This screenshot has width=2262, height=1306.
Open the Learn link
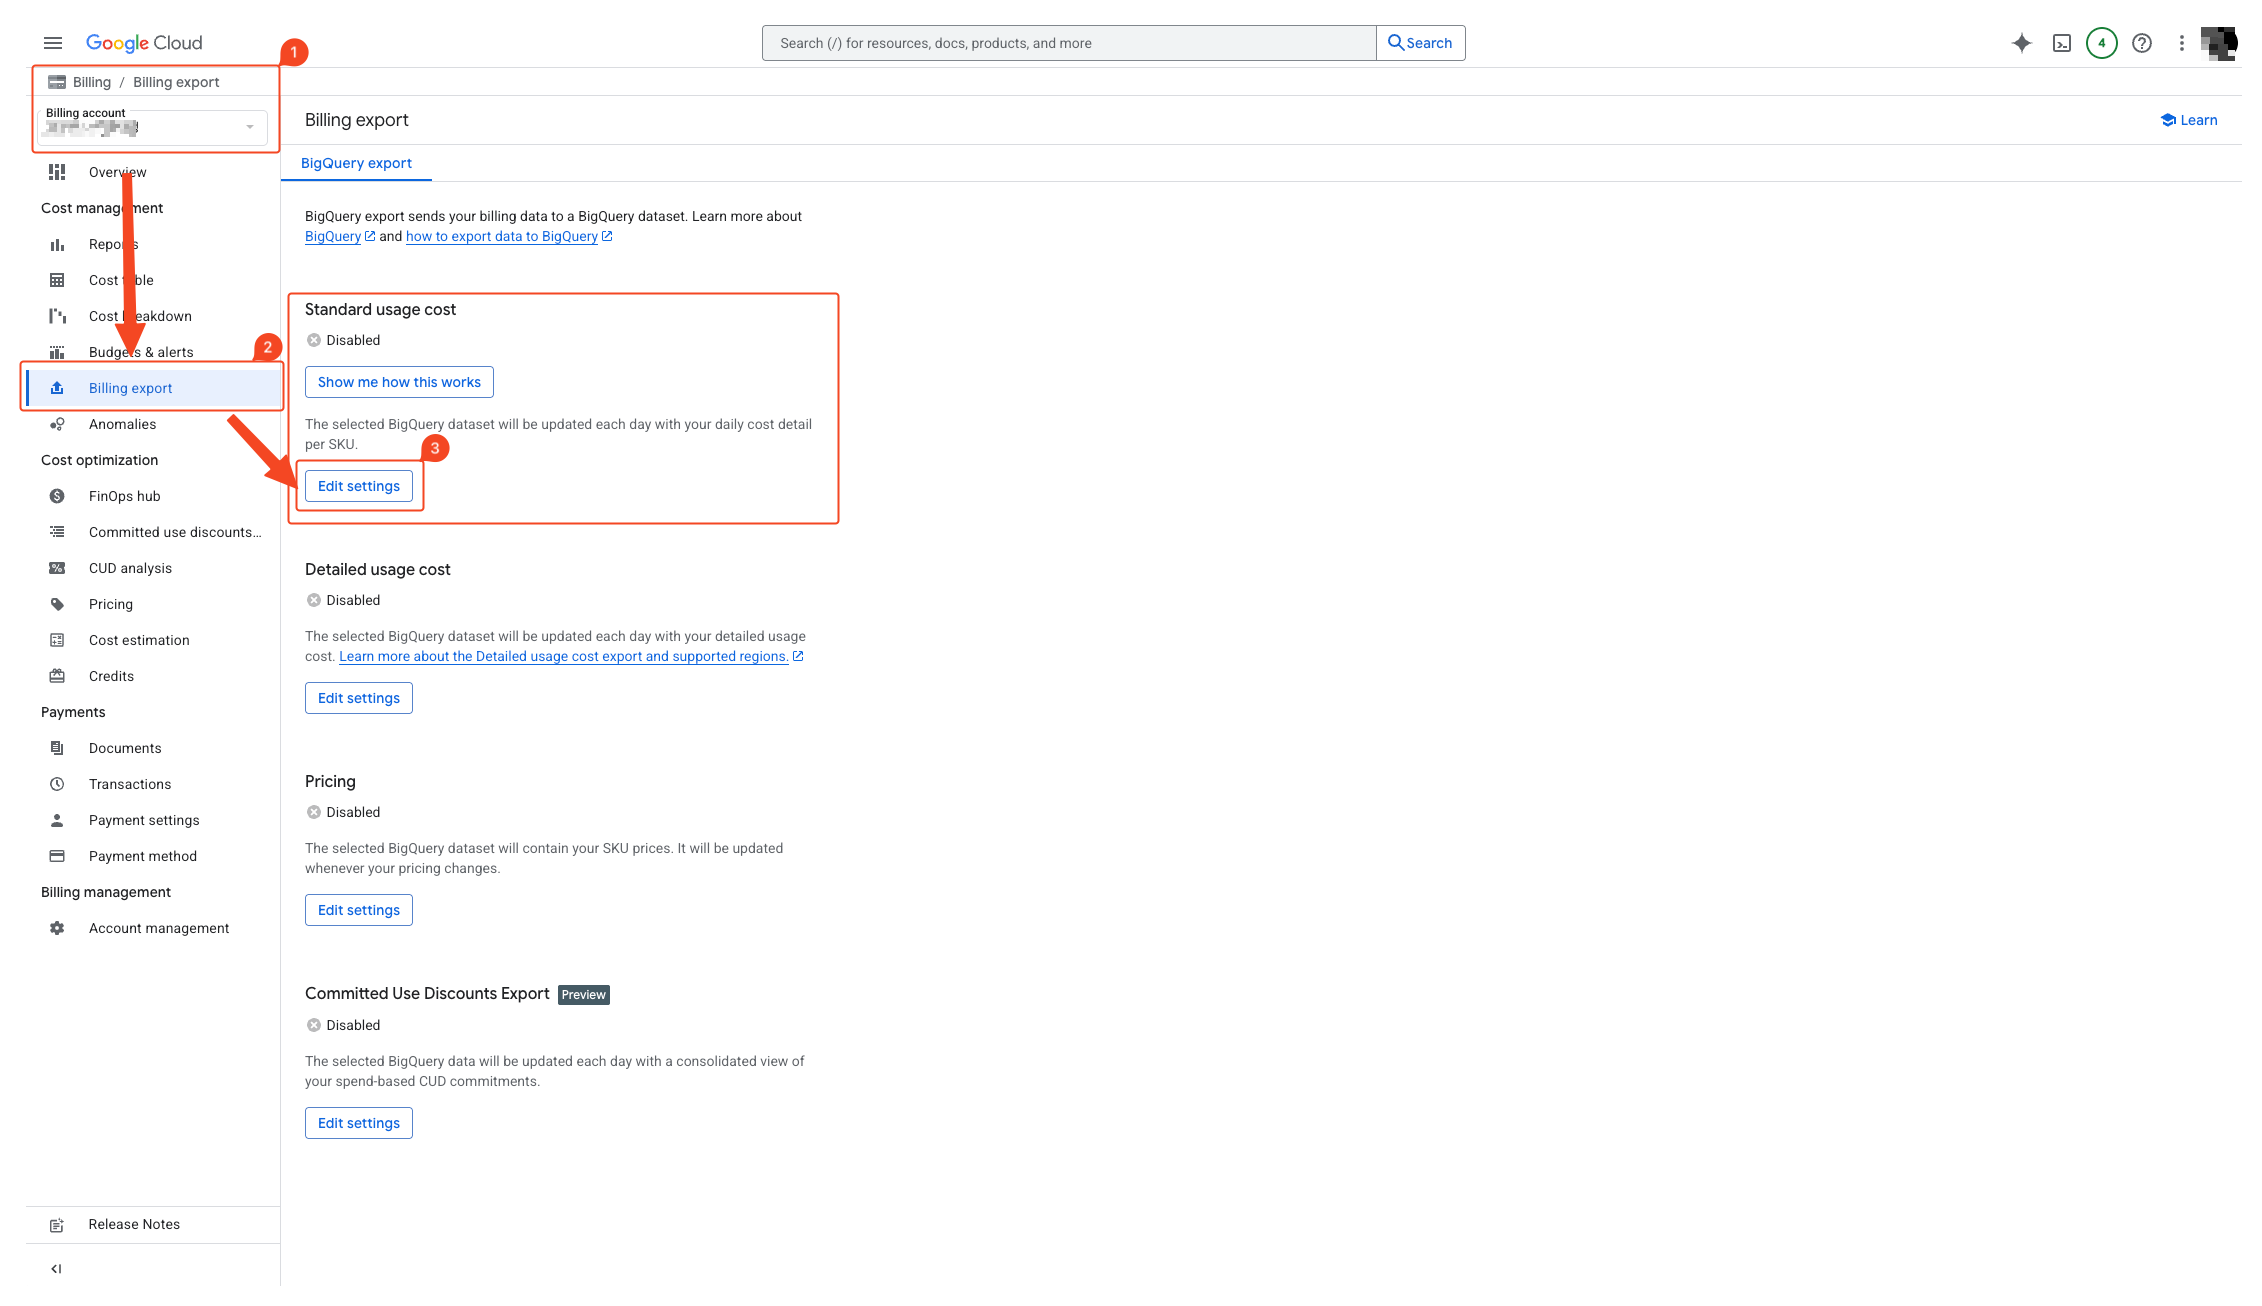point(2188,120)
